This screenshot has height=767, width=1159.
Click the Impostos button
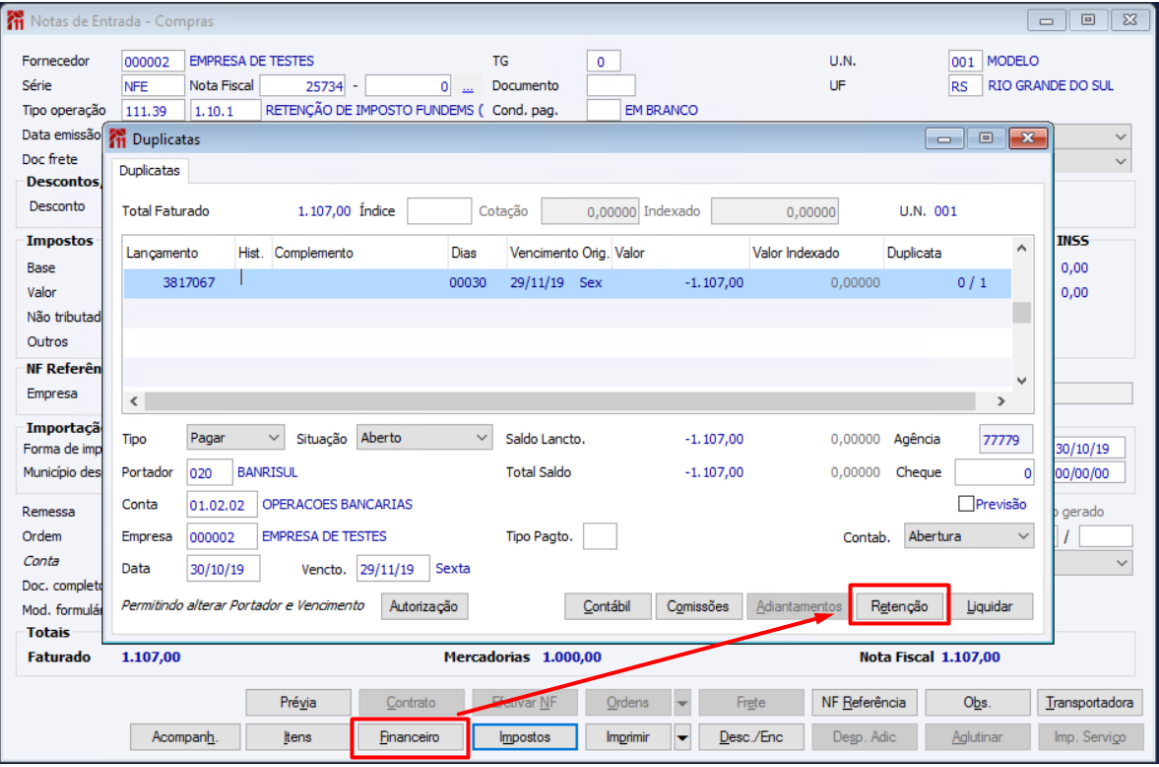[525, 737]
